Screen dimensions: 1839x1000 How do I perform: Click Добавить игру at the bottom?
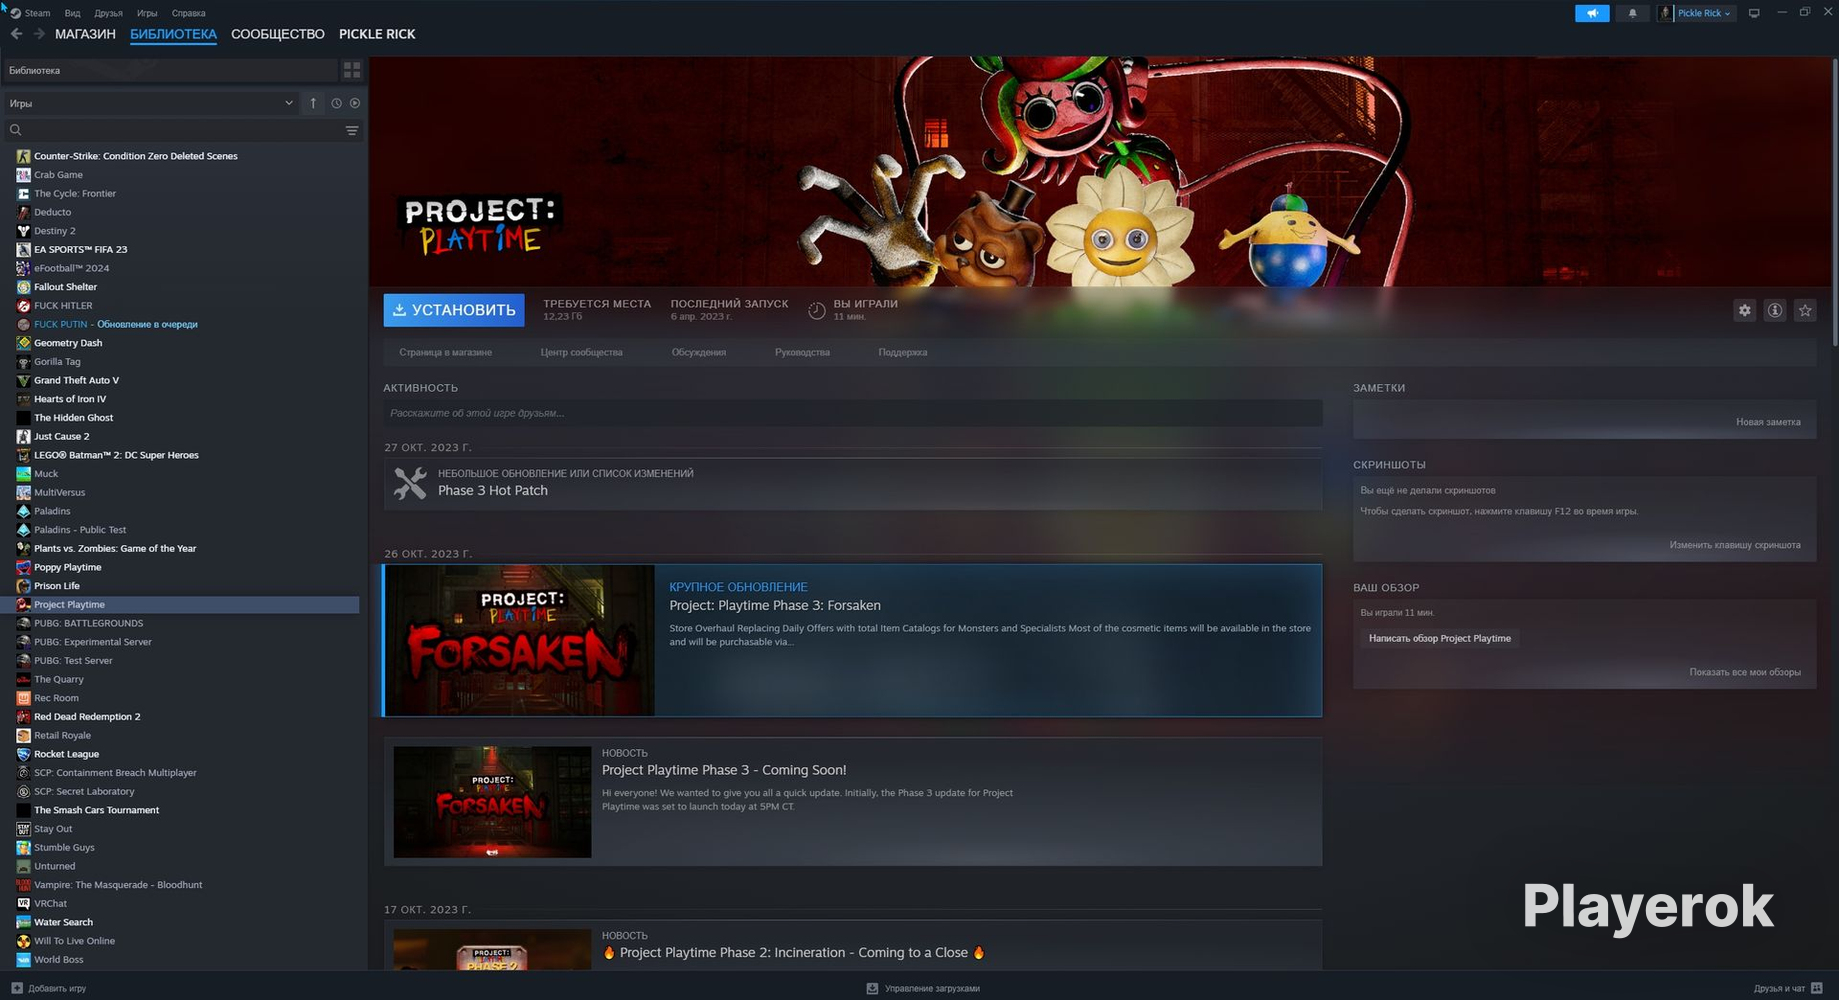tap(57, 988)
